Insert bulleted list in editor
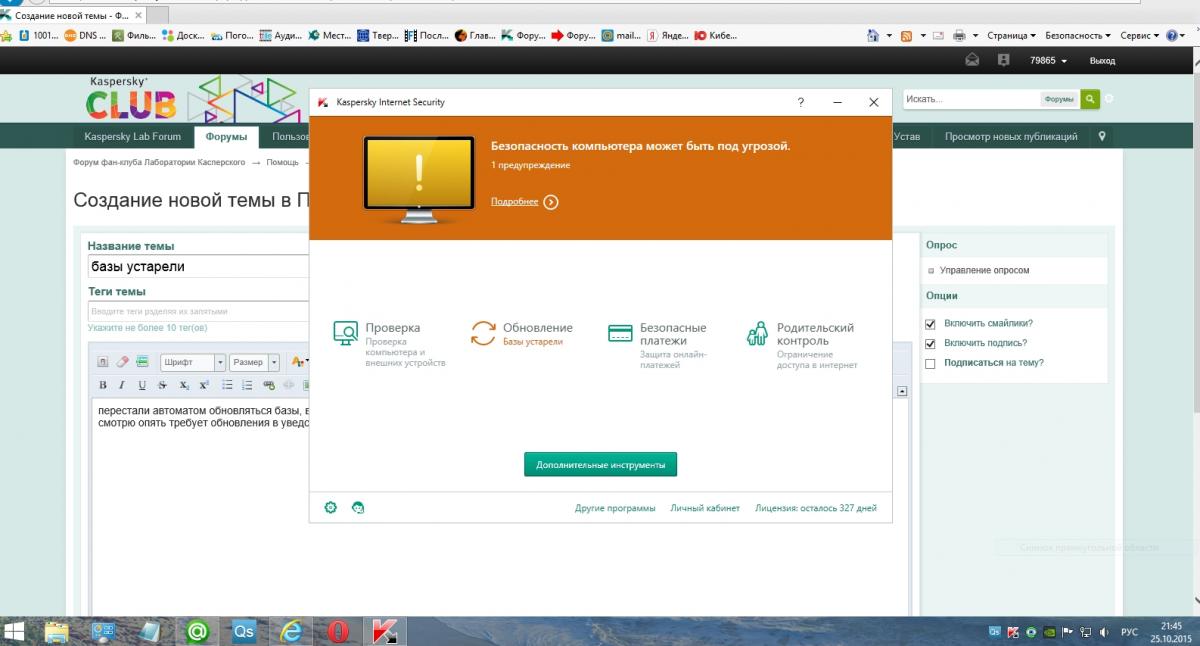The image size is (1200, 646). click(x=227, y=385)
